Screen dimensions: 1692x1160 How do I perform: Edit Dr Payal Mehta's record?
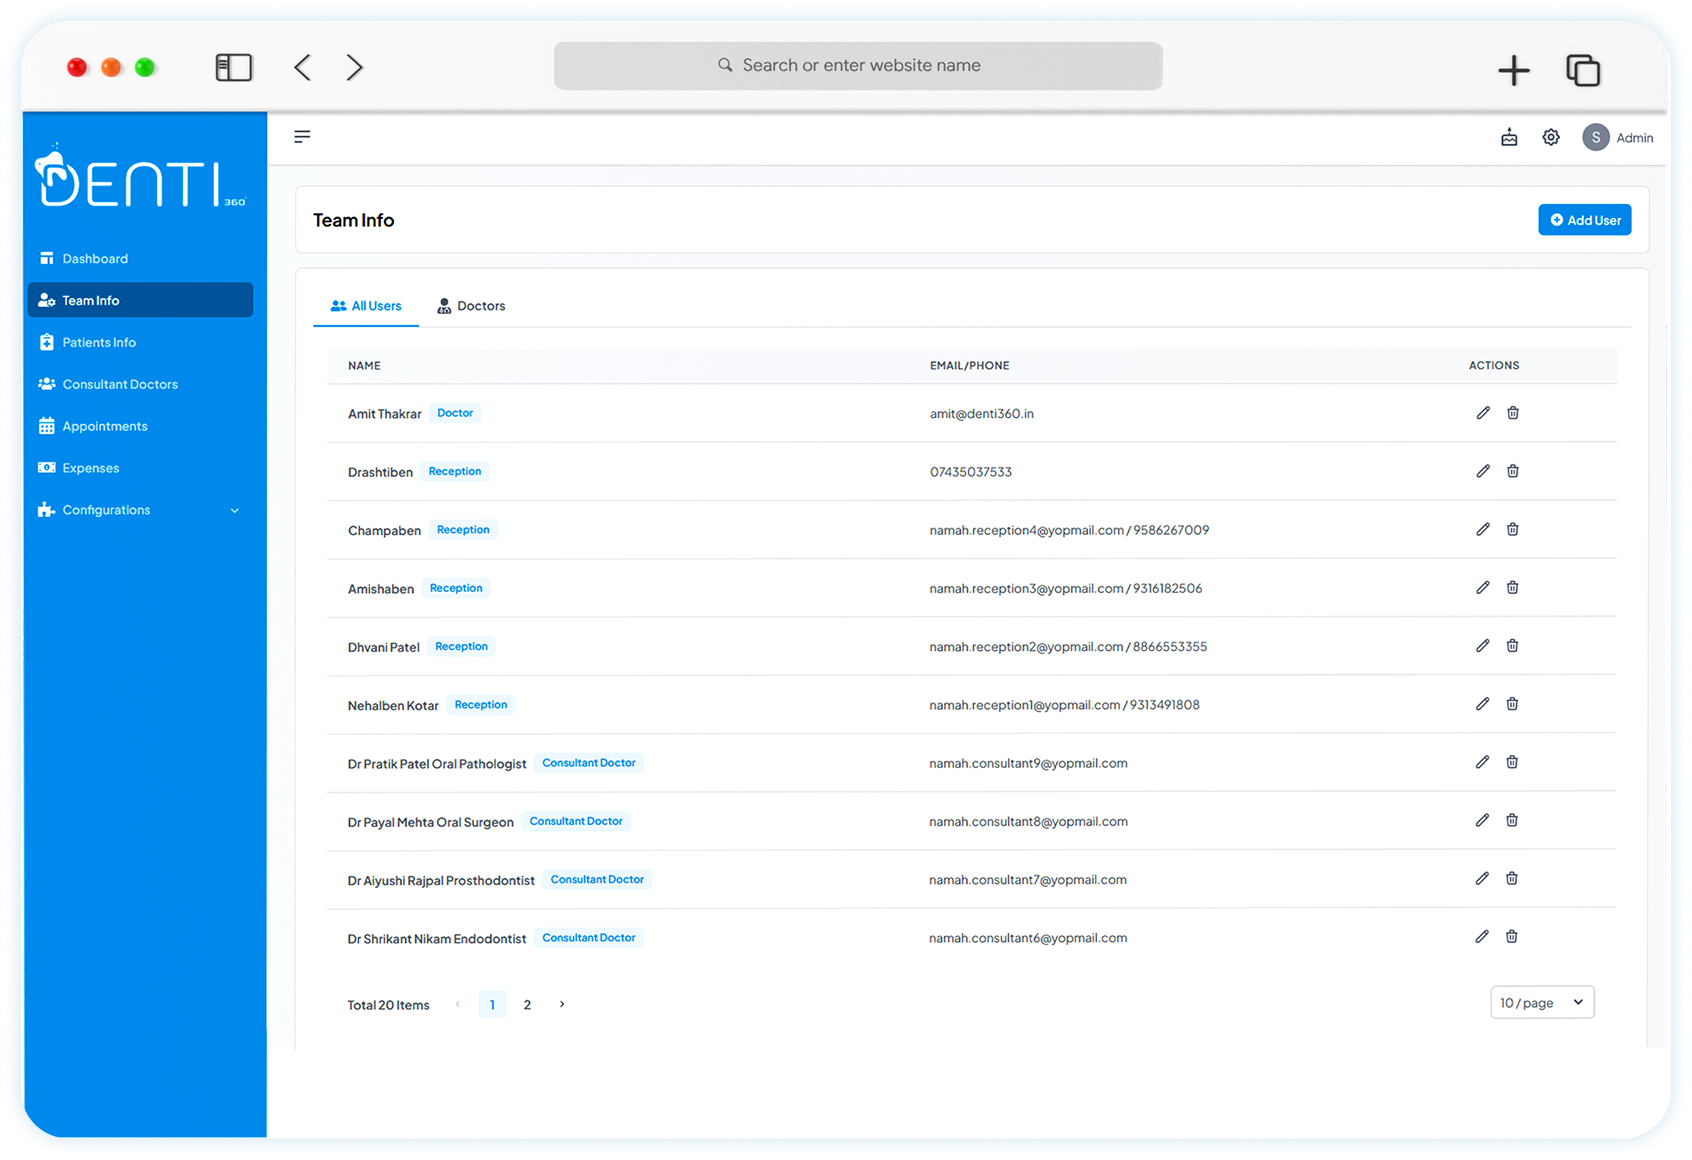[1482, 820]
